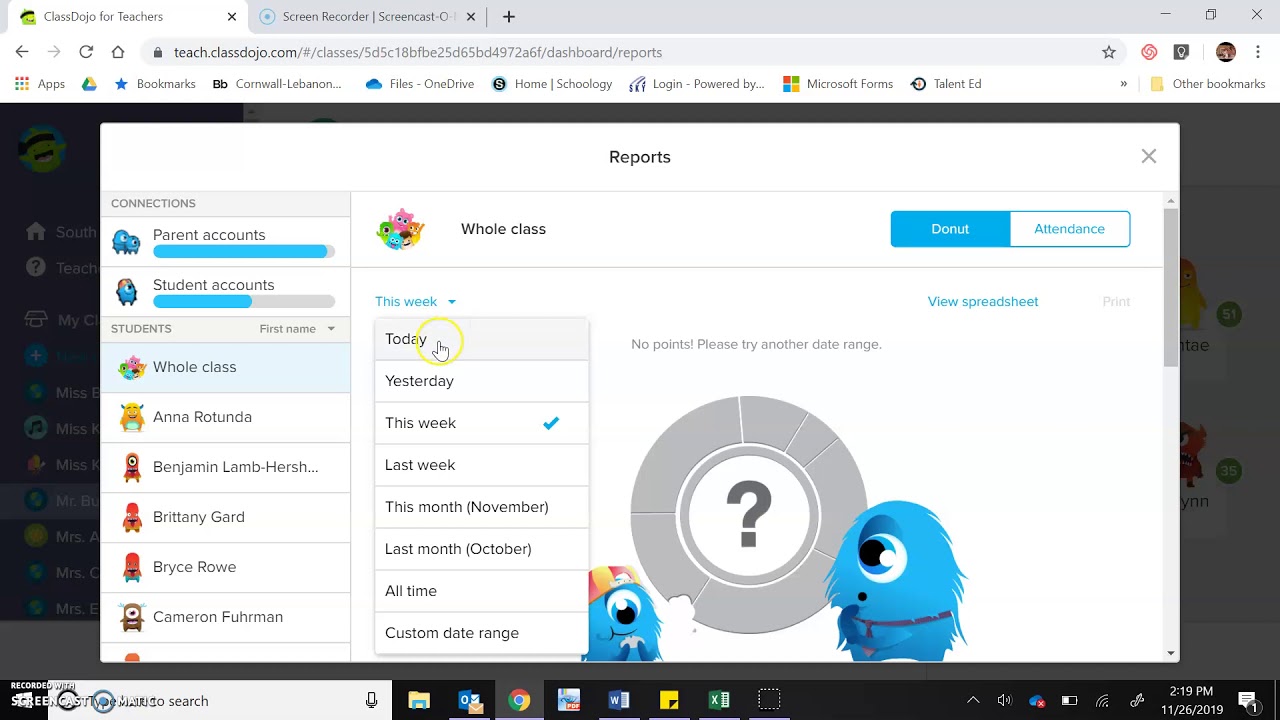
Task: Choose This month (November) option
Action: click(x=481, y=507)
